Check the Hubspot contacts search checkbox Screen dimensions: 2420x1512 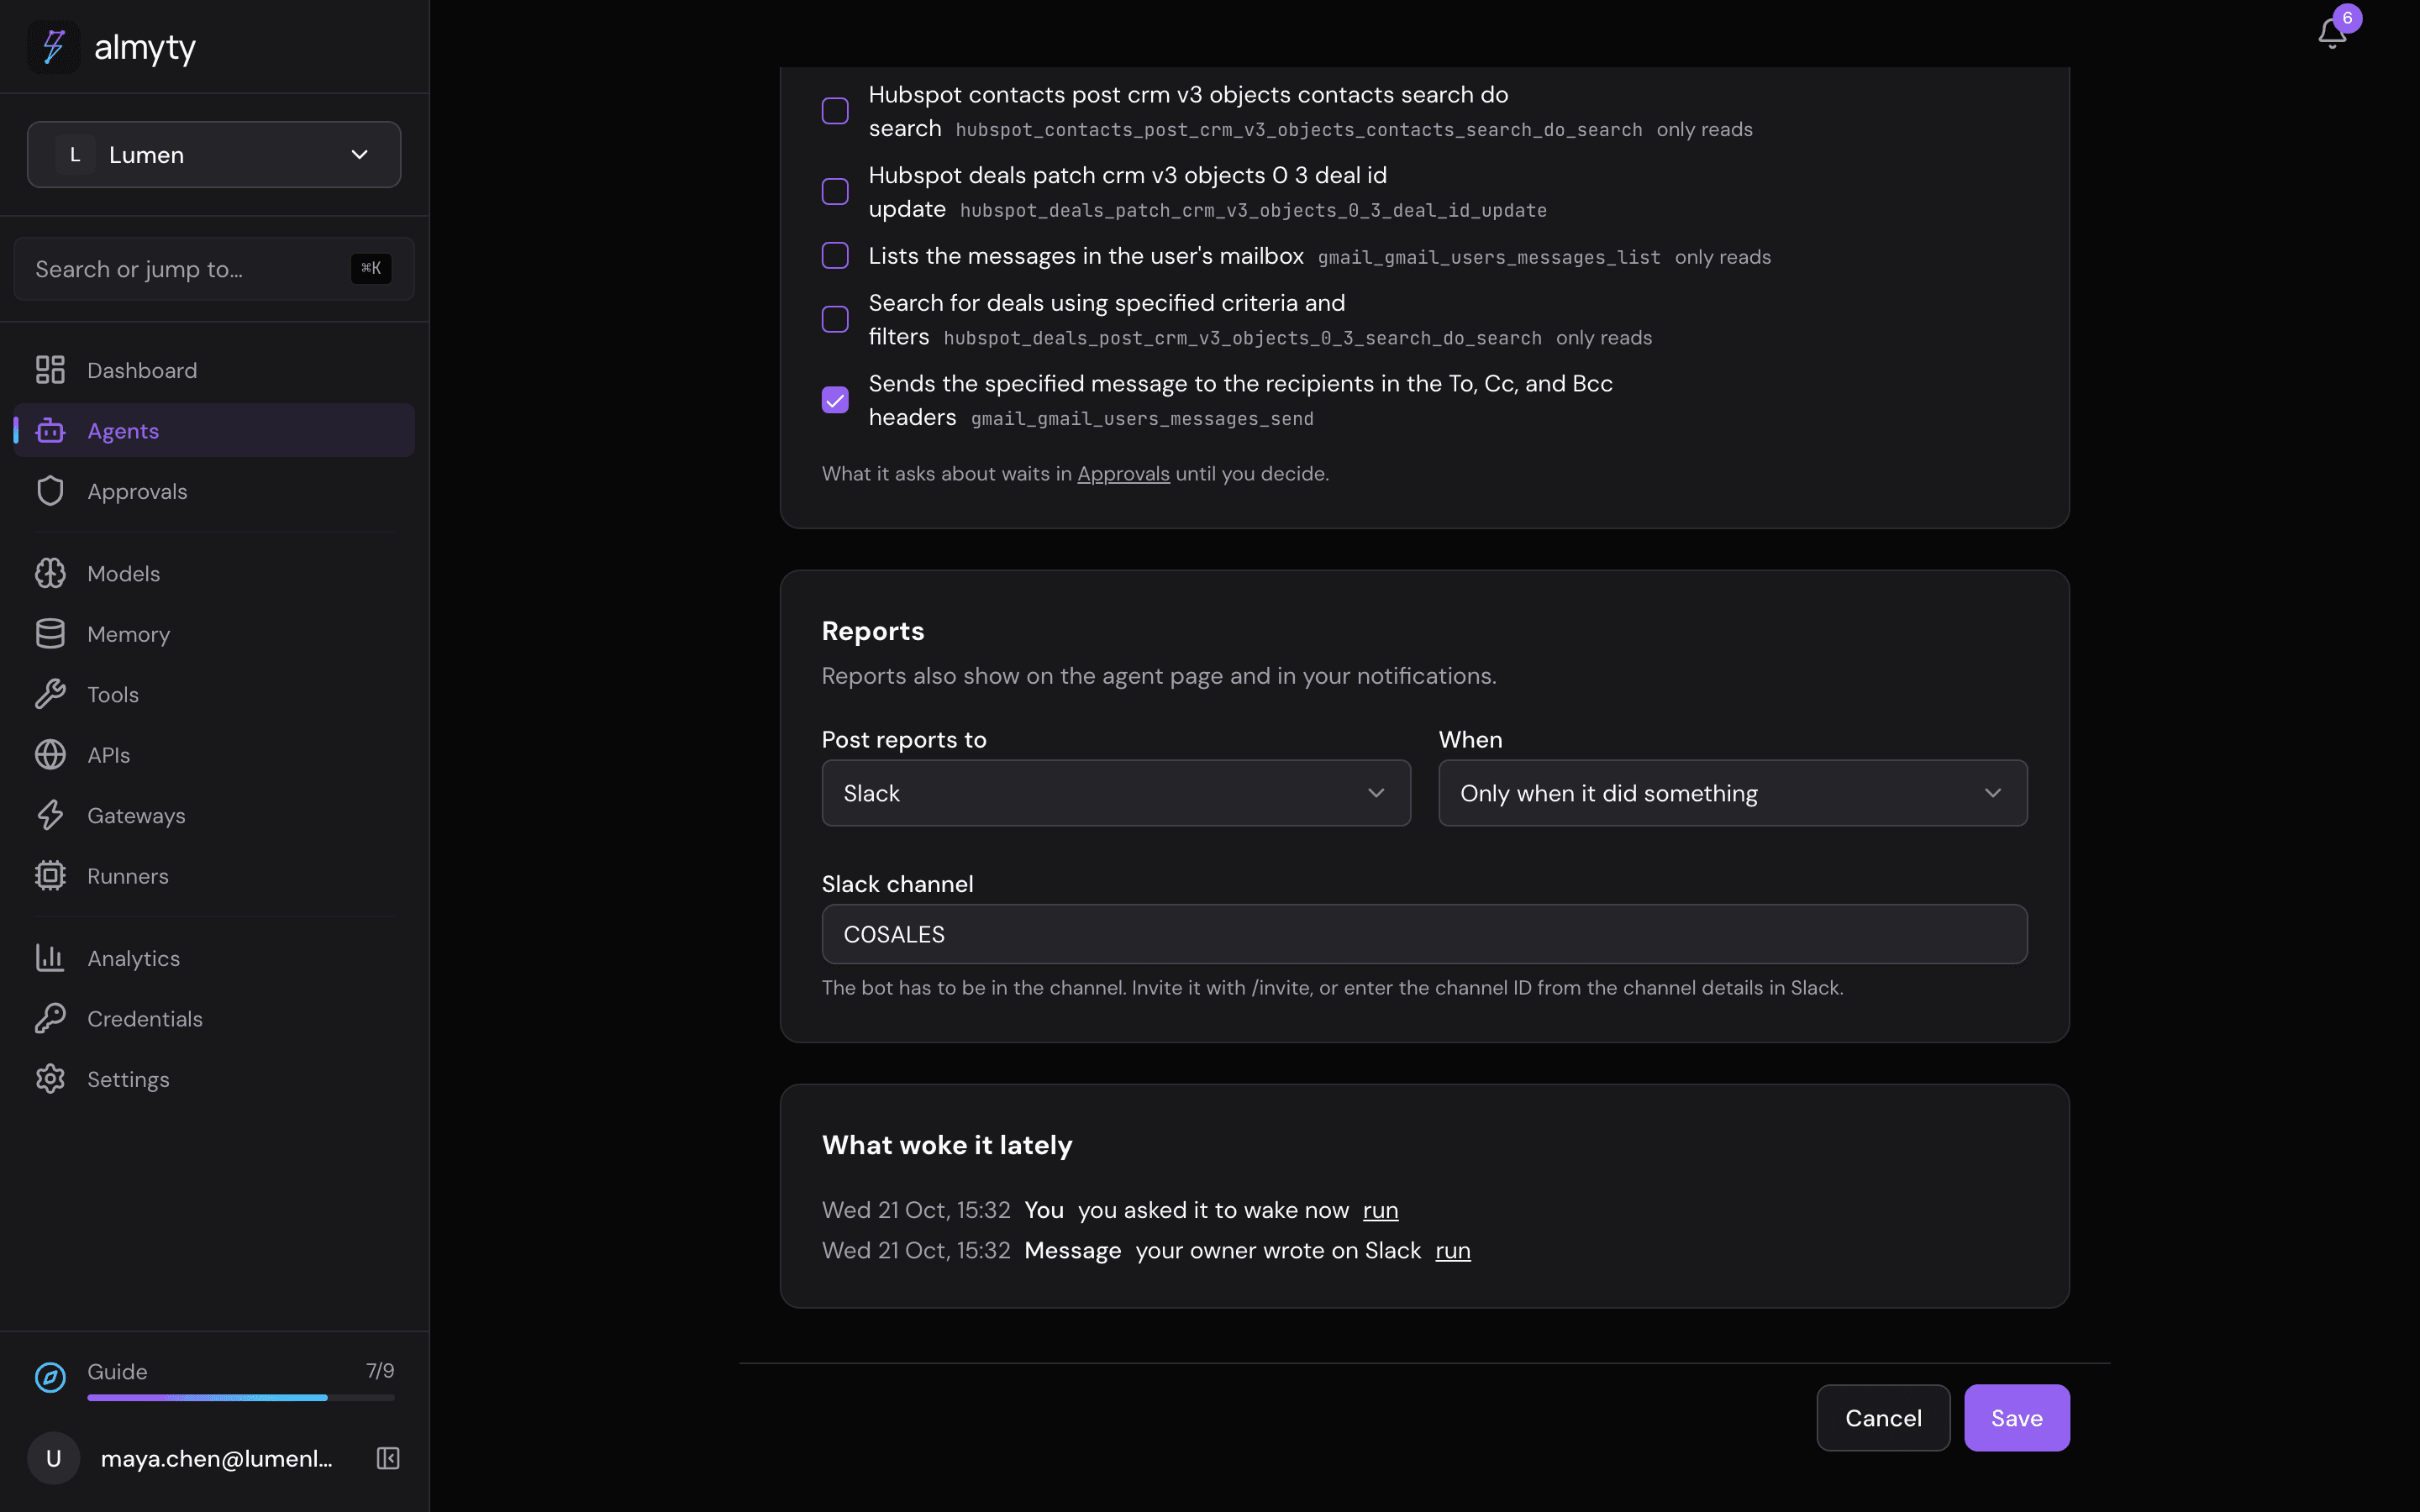coord(835,111)
